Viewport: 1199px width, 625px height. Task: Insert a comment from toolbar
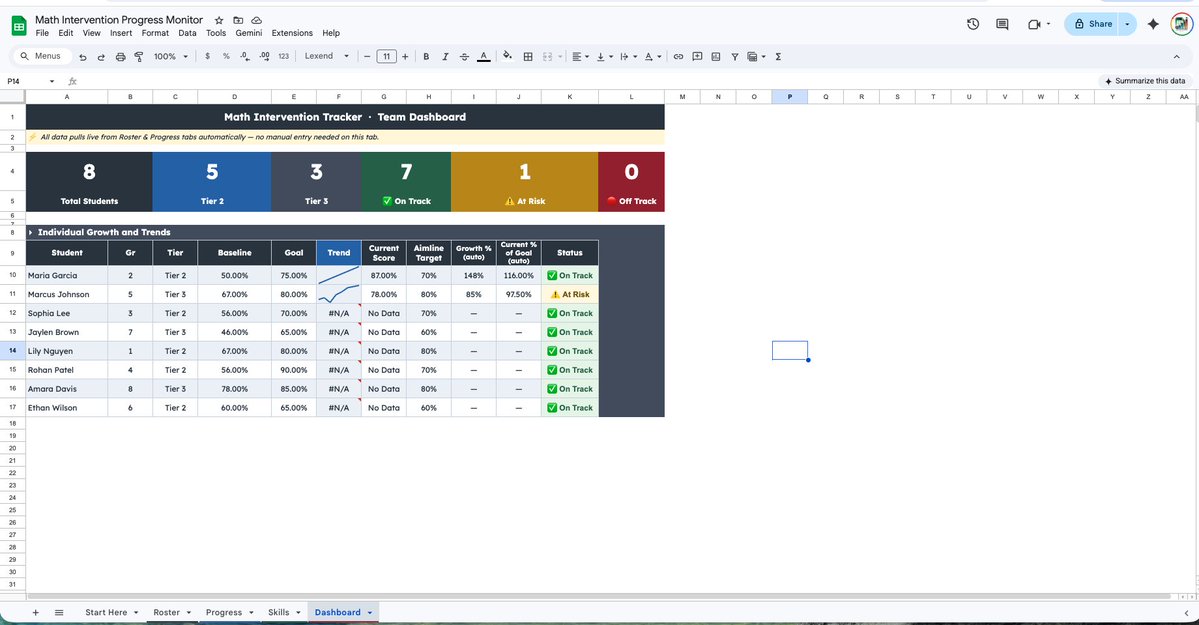tap(697, 57)
